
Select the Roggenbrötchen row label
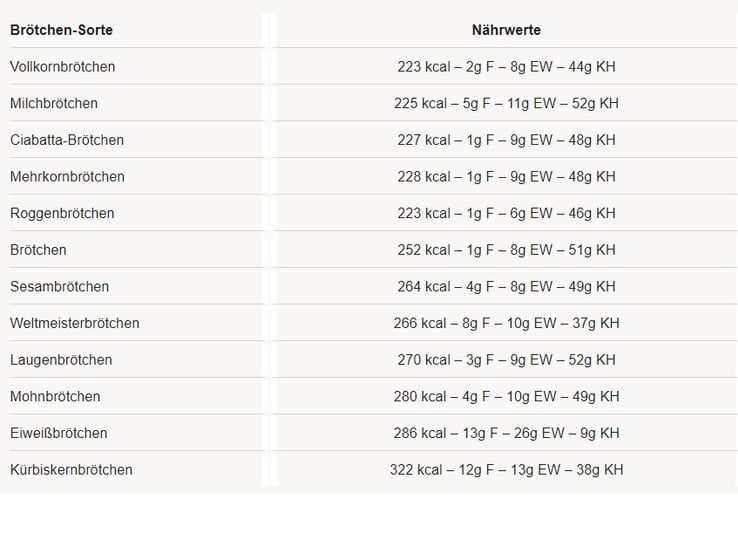(62, 213)
